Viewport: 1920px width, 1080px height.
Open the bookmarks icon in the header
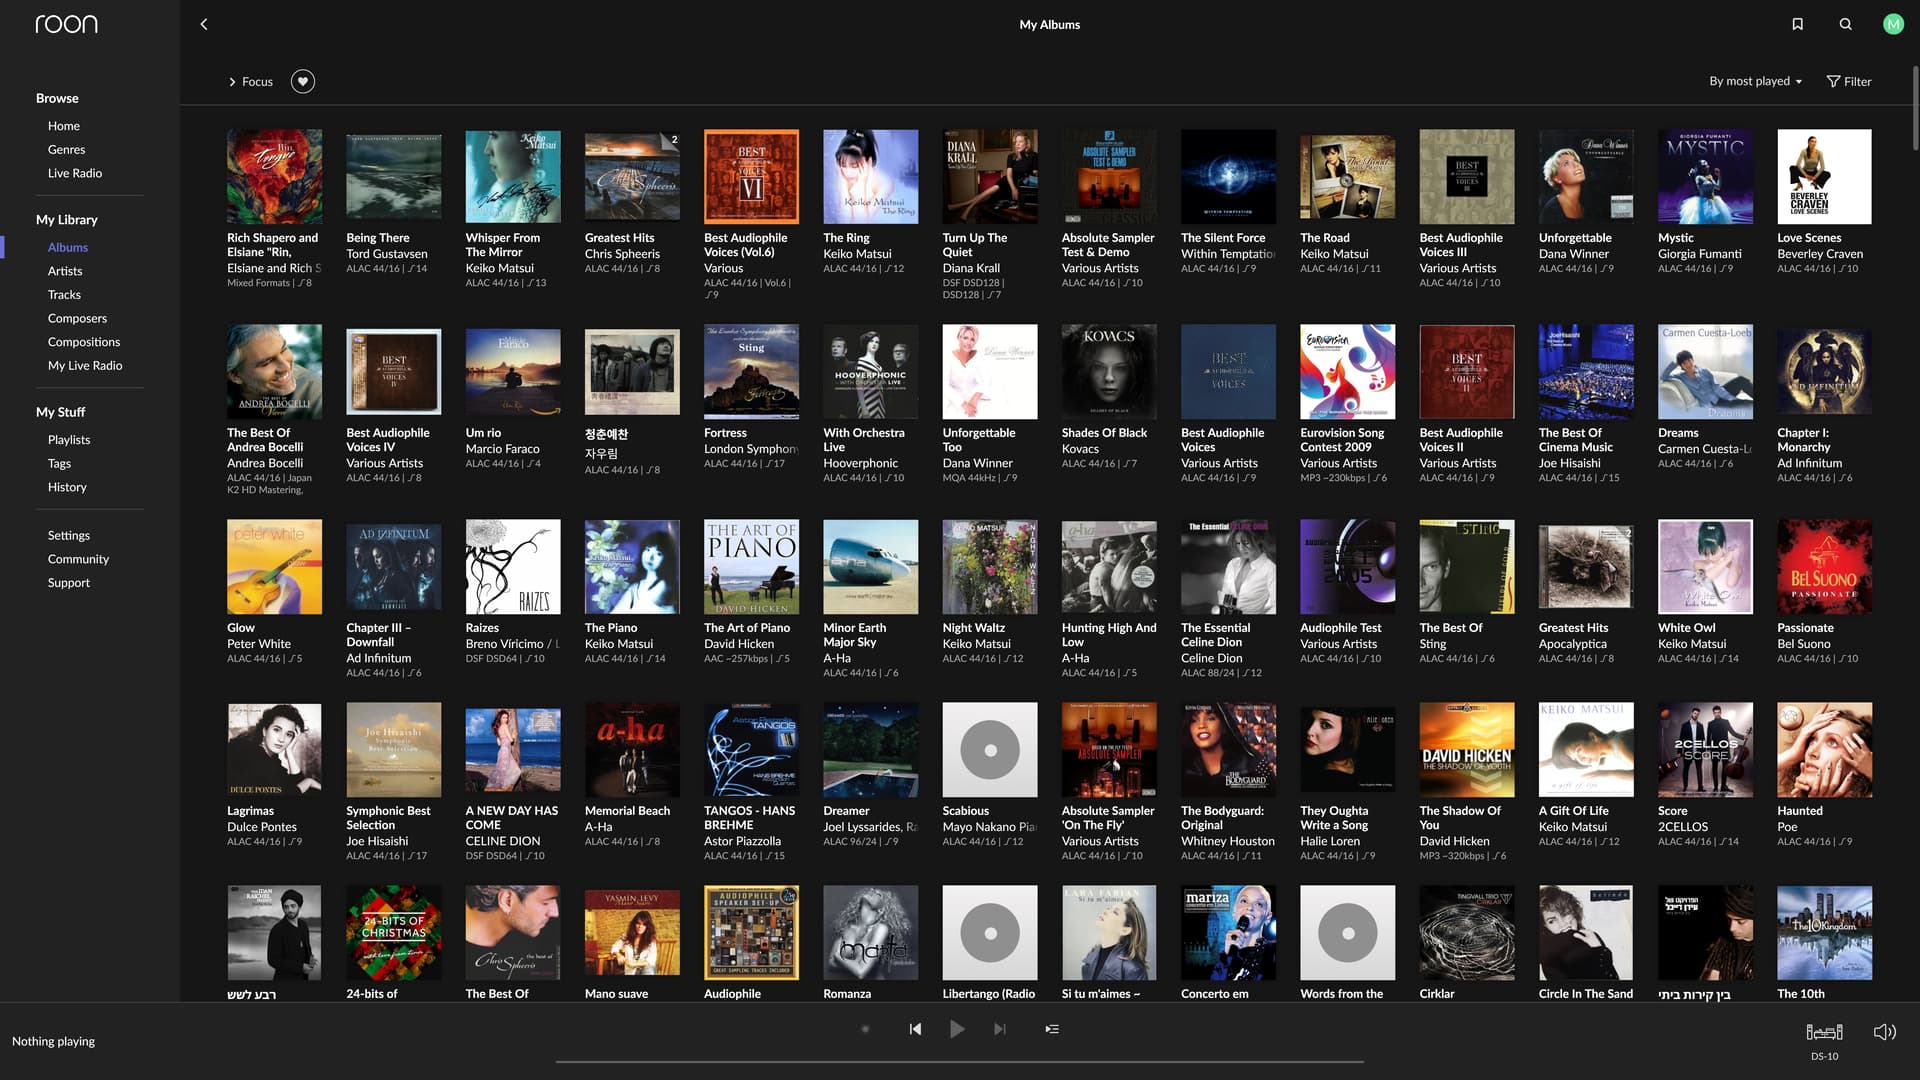pos(1797,24)
